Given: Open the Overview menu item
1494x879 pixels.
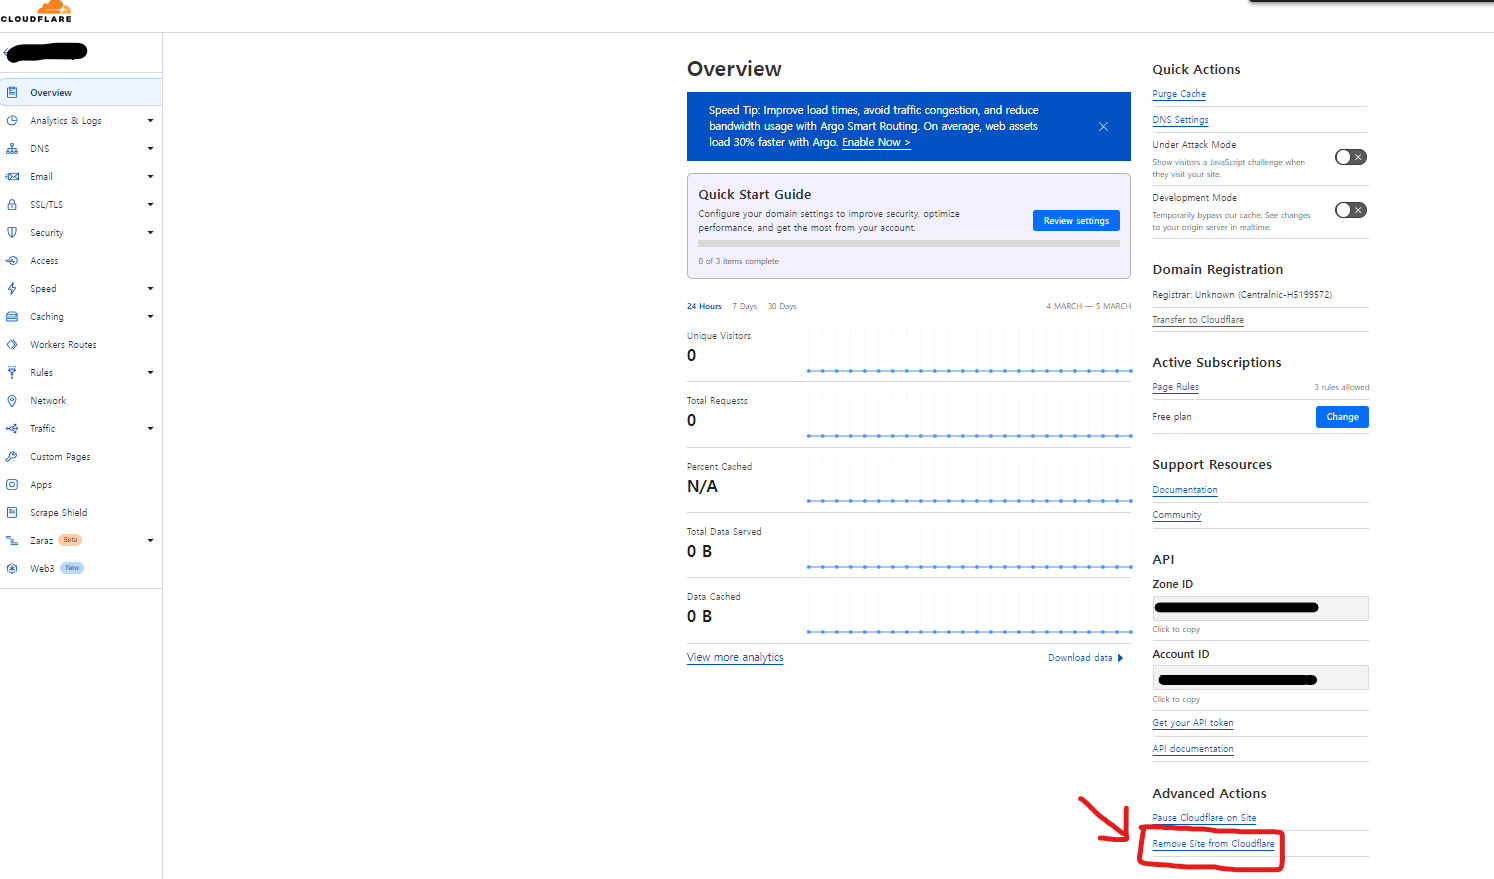Looking at the screenshot, I should pyautogui.click(x=81, y=92).
